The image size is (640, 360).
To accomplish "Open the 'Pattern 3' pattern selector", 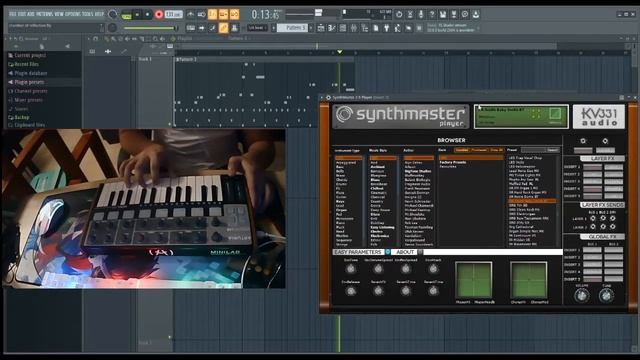I will click(x=292, y=28).
